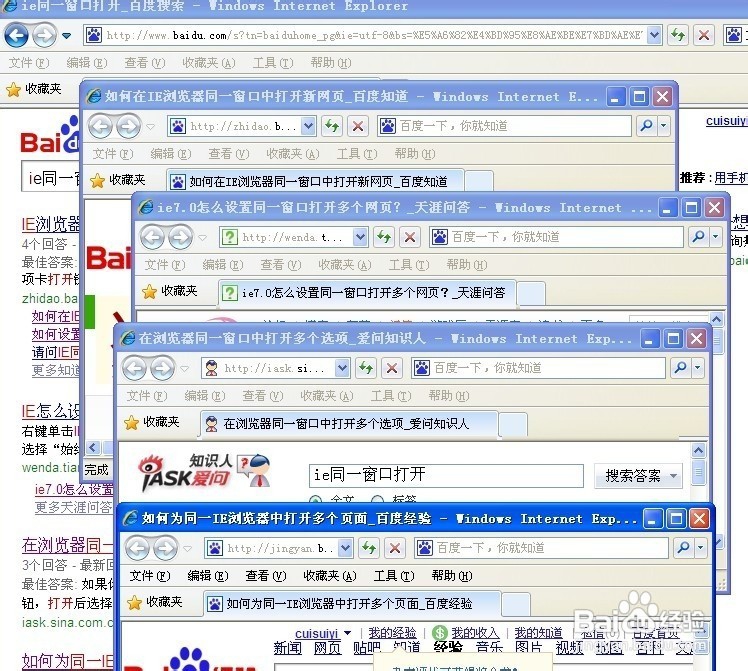Screen dimensions: 748x671
Task: Click iASK query field containing ie同一窗口打开
Action: pyautogui.click(x=447, y=475)
